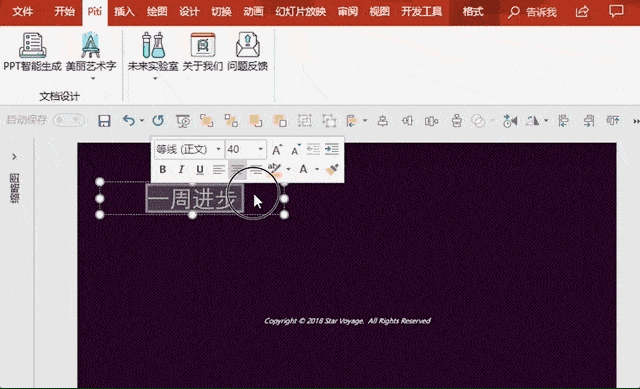640x389 pixels.
Task: Toggle italic formatting
Action: tap(181, 169)
